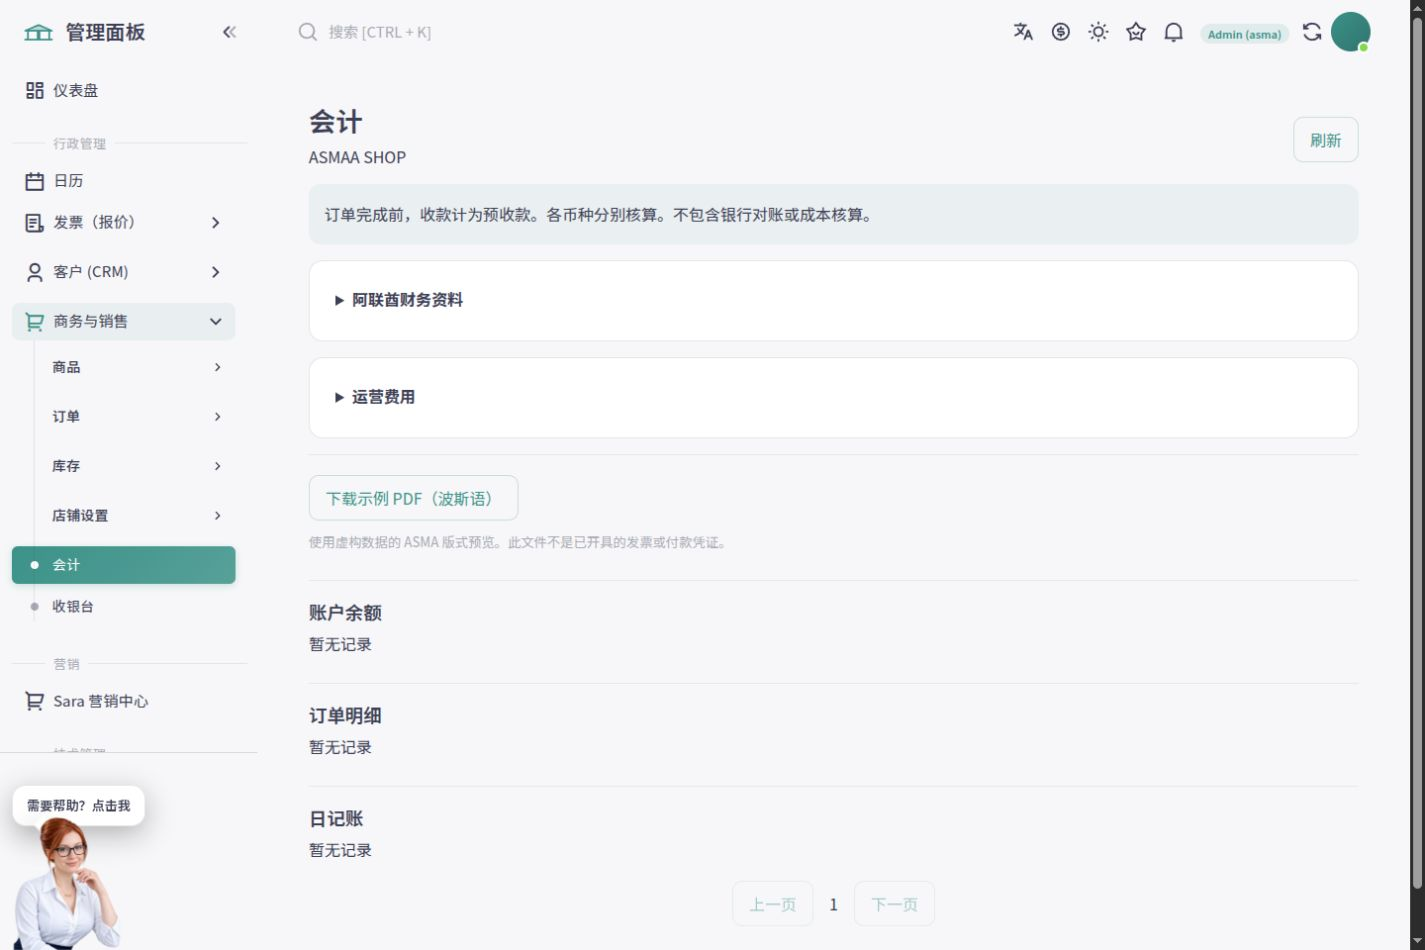1425x950 pixels.
Task: Click the assistant woman avatar
Action: click(x=66, y=885)
